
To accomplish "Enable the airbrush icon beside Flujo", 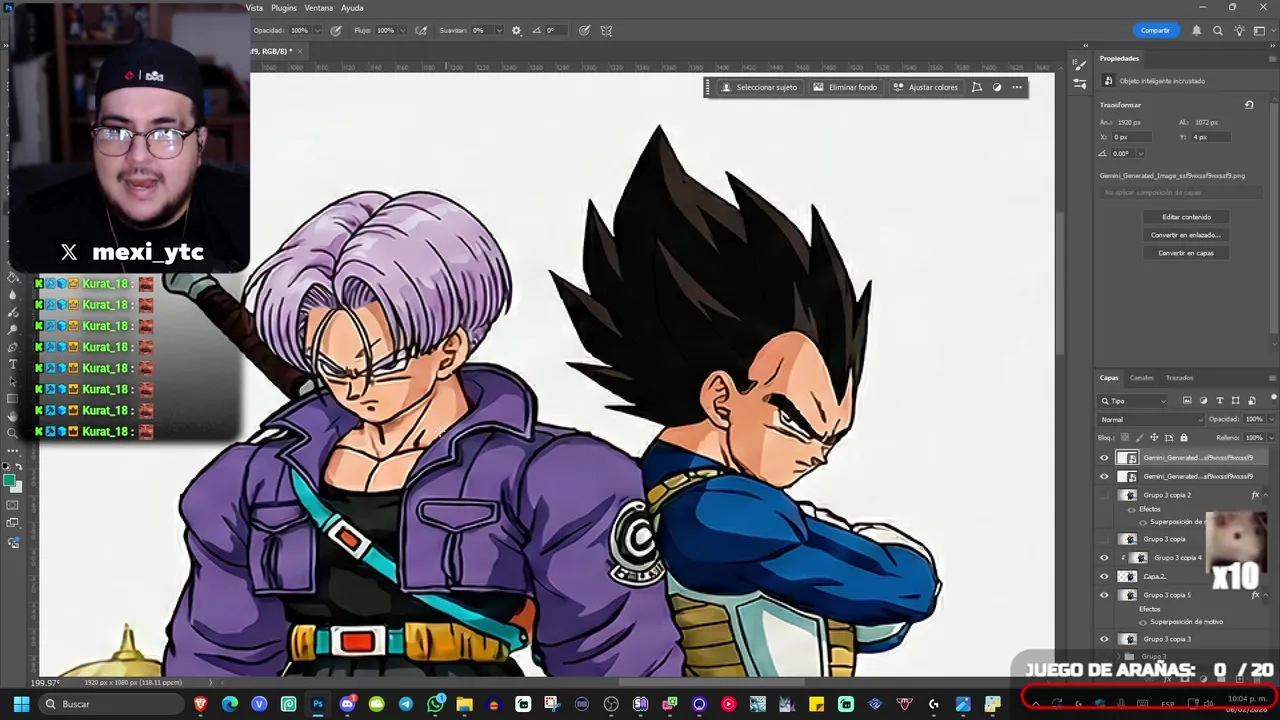I will (x=421, y=31).
